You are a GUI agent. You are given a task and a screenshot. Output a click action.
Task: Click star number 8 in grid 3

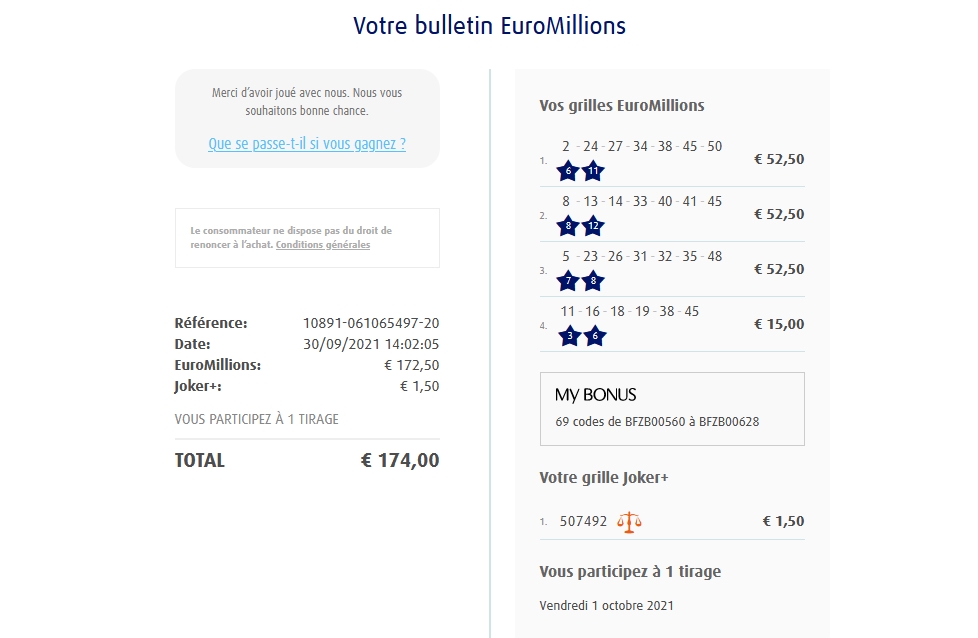[x=593, y=281]
